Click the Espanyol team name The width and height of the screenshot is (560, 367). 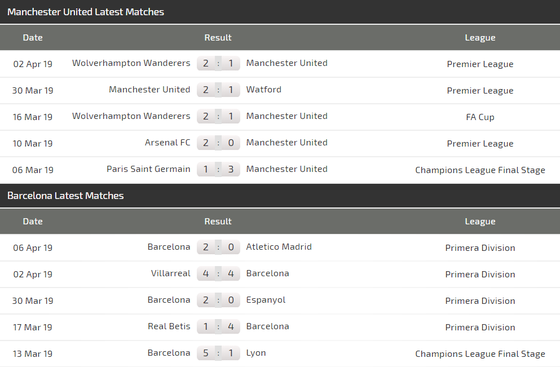(x=266, y=300)
